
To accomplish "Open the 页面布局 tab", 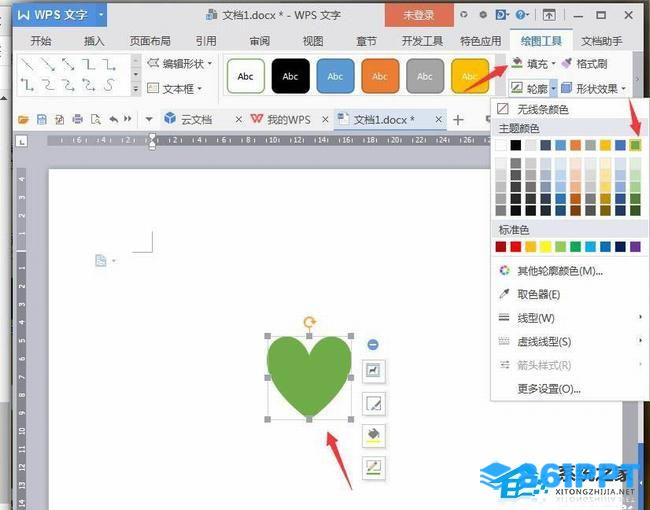I will 150,41.
